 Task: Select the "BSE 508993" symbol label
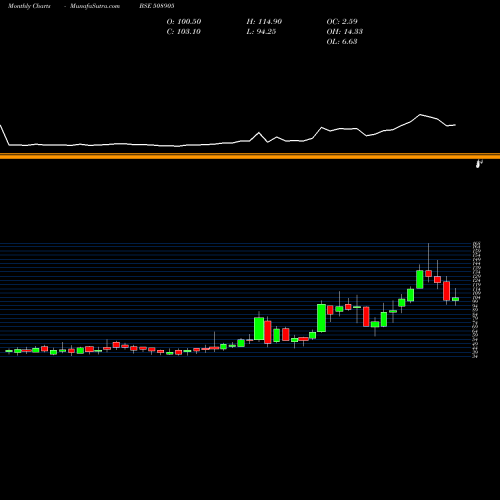[x=157, y=6]
